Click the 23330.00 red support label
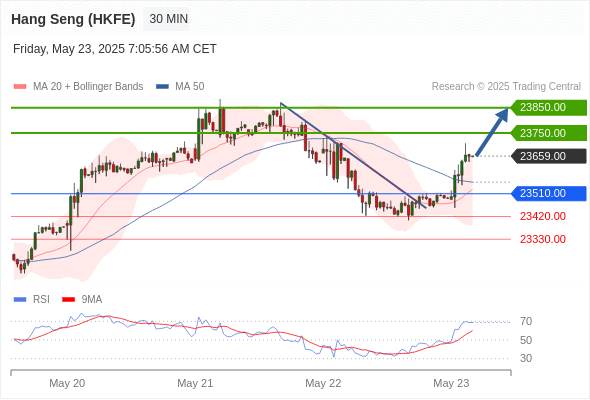Viewport: 590px width, 400px height. pyautogui.click(x=543, y=239)
